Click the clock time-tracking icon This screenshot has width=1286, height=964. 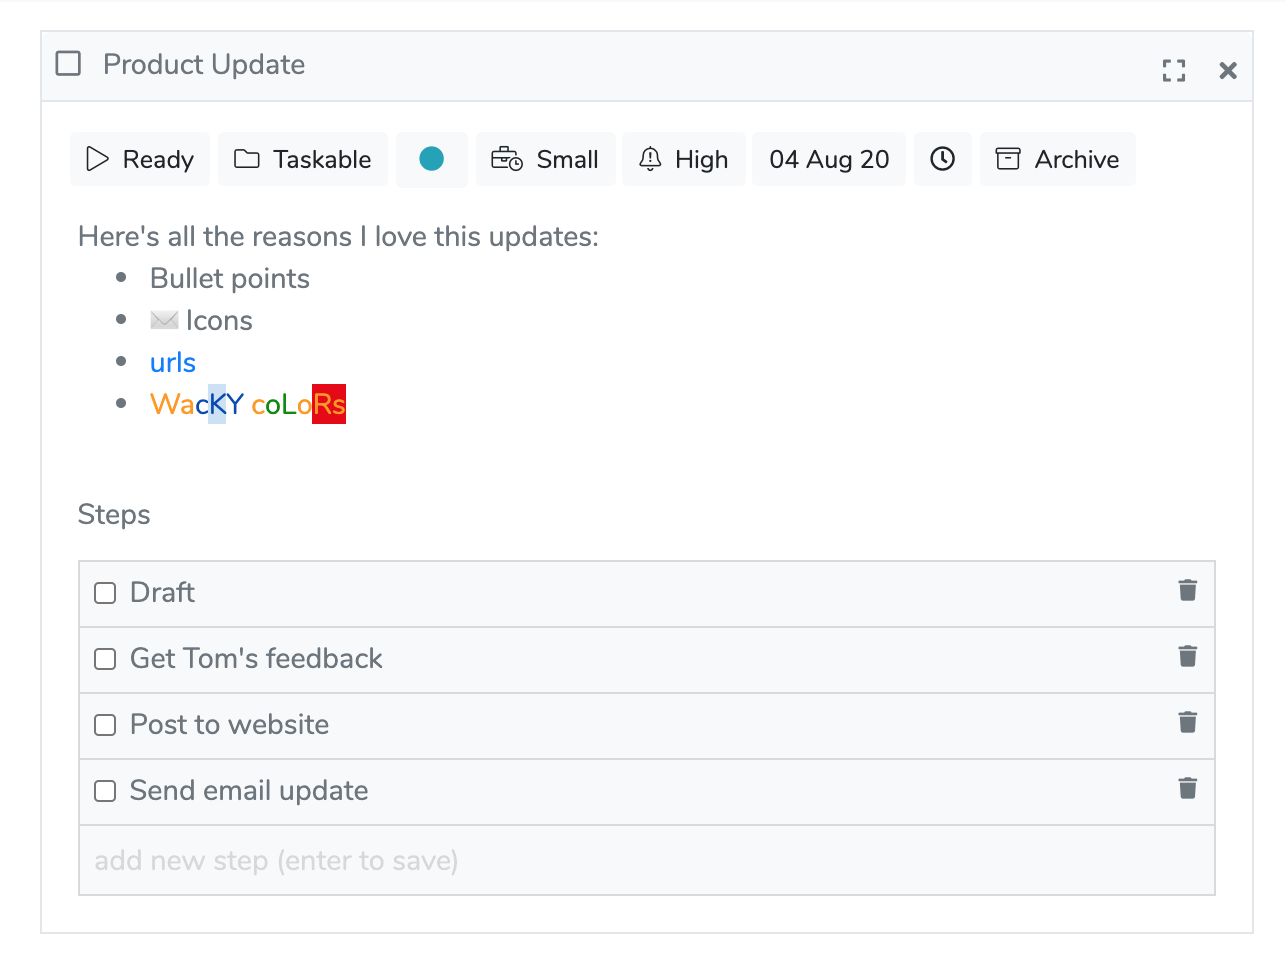pos(942,159)
